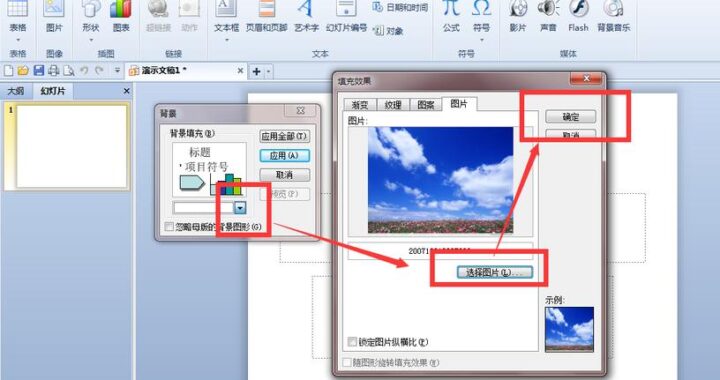Image resolution: width=720 pixels, height=380 pixels.
Task: Toggle 忽略母版的背景图形 checkbox
Action: click(169, 227)
